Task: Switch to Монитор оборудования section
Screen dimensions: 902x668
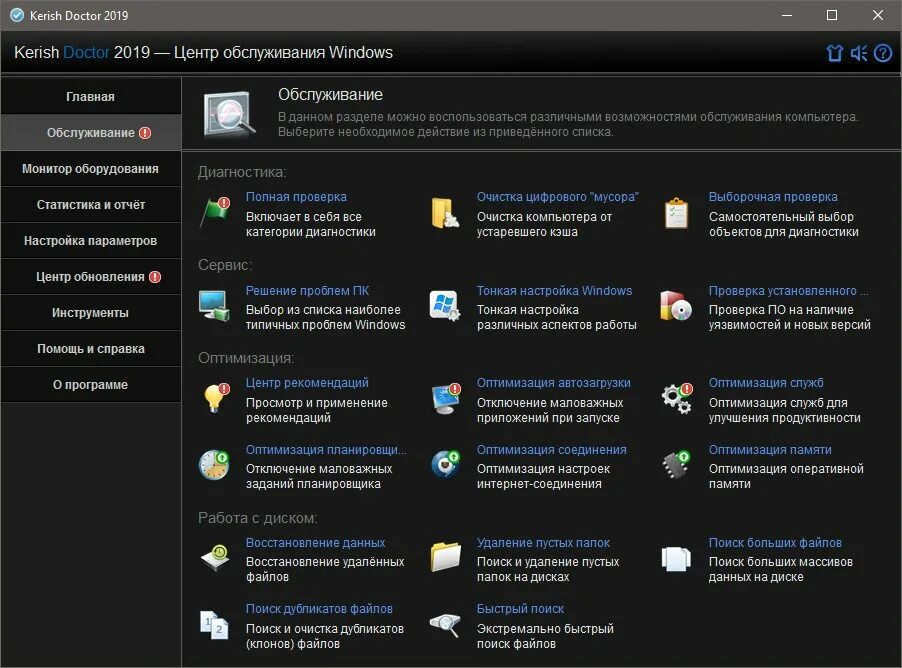Action: click(x=90, y=169)
